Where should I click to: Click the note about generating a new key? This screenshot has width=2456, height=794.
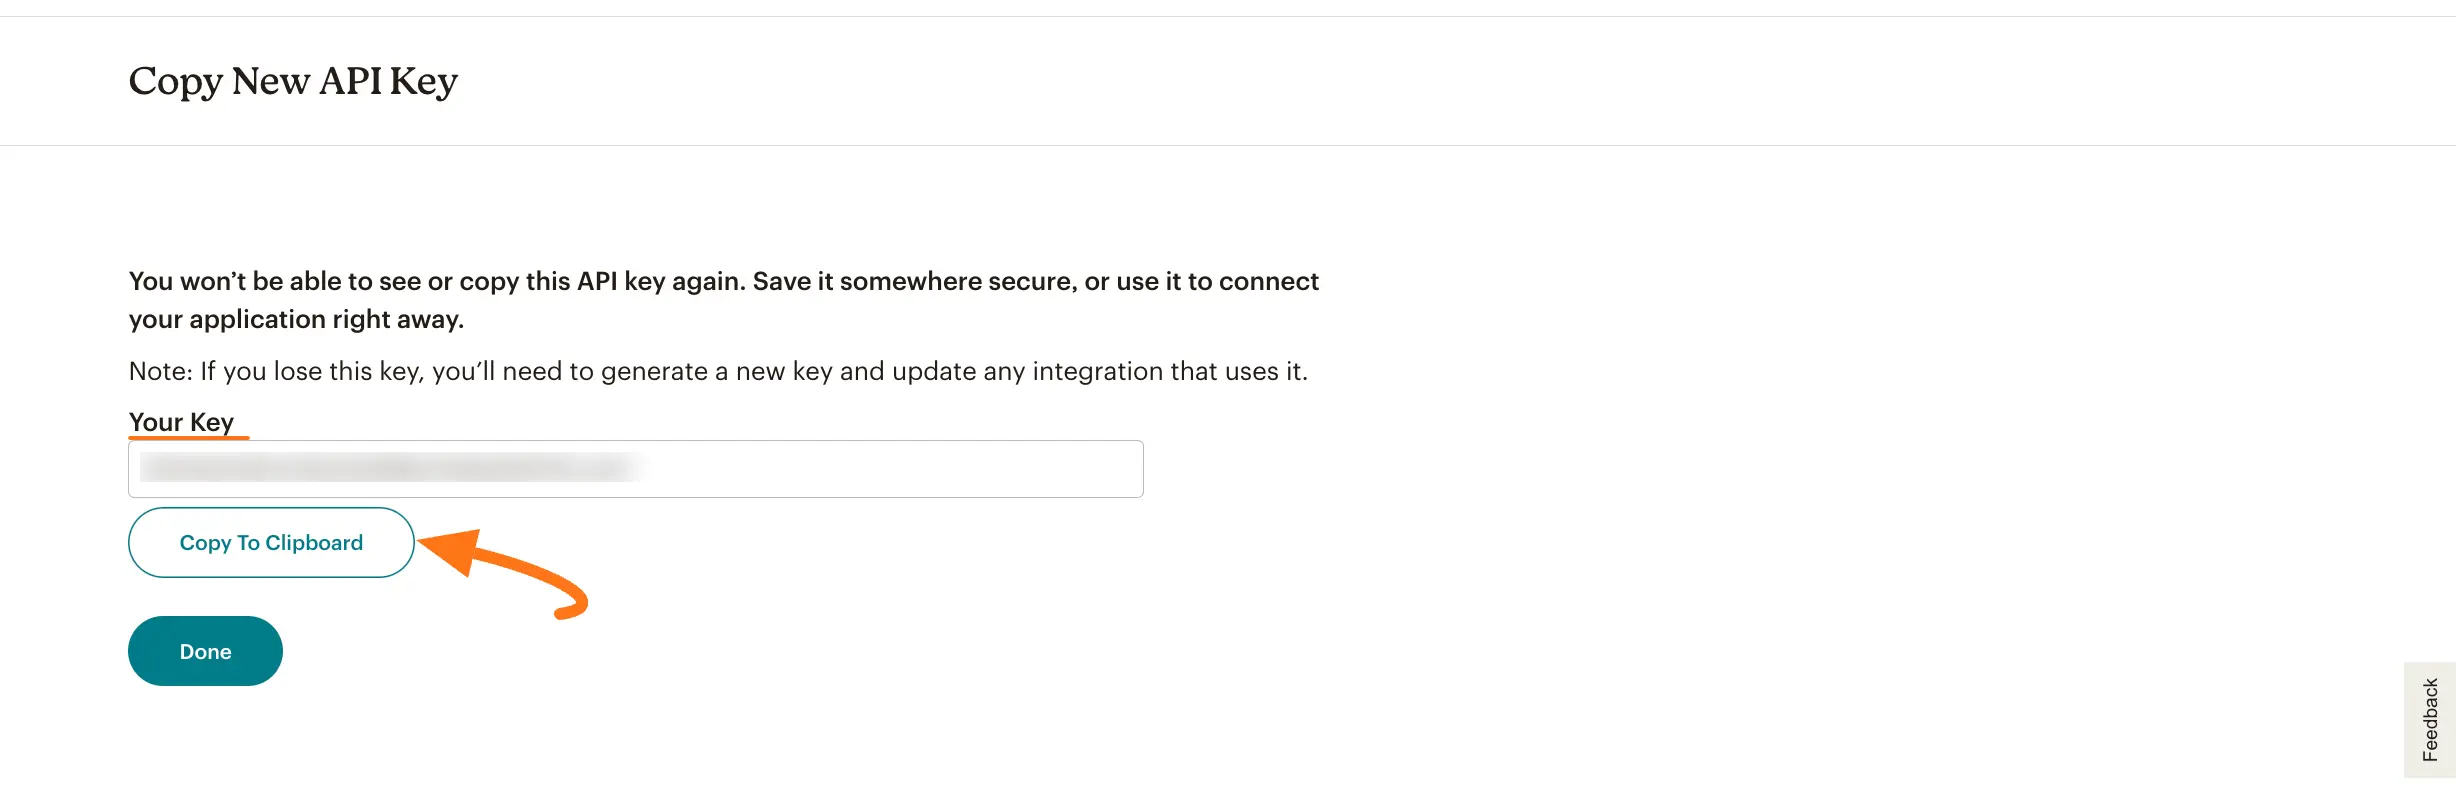pyautogui.click(x=717, y=370)
